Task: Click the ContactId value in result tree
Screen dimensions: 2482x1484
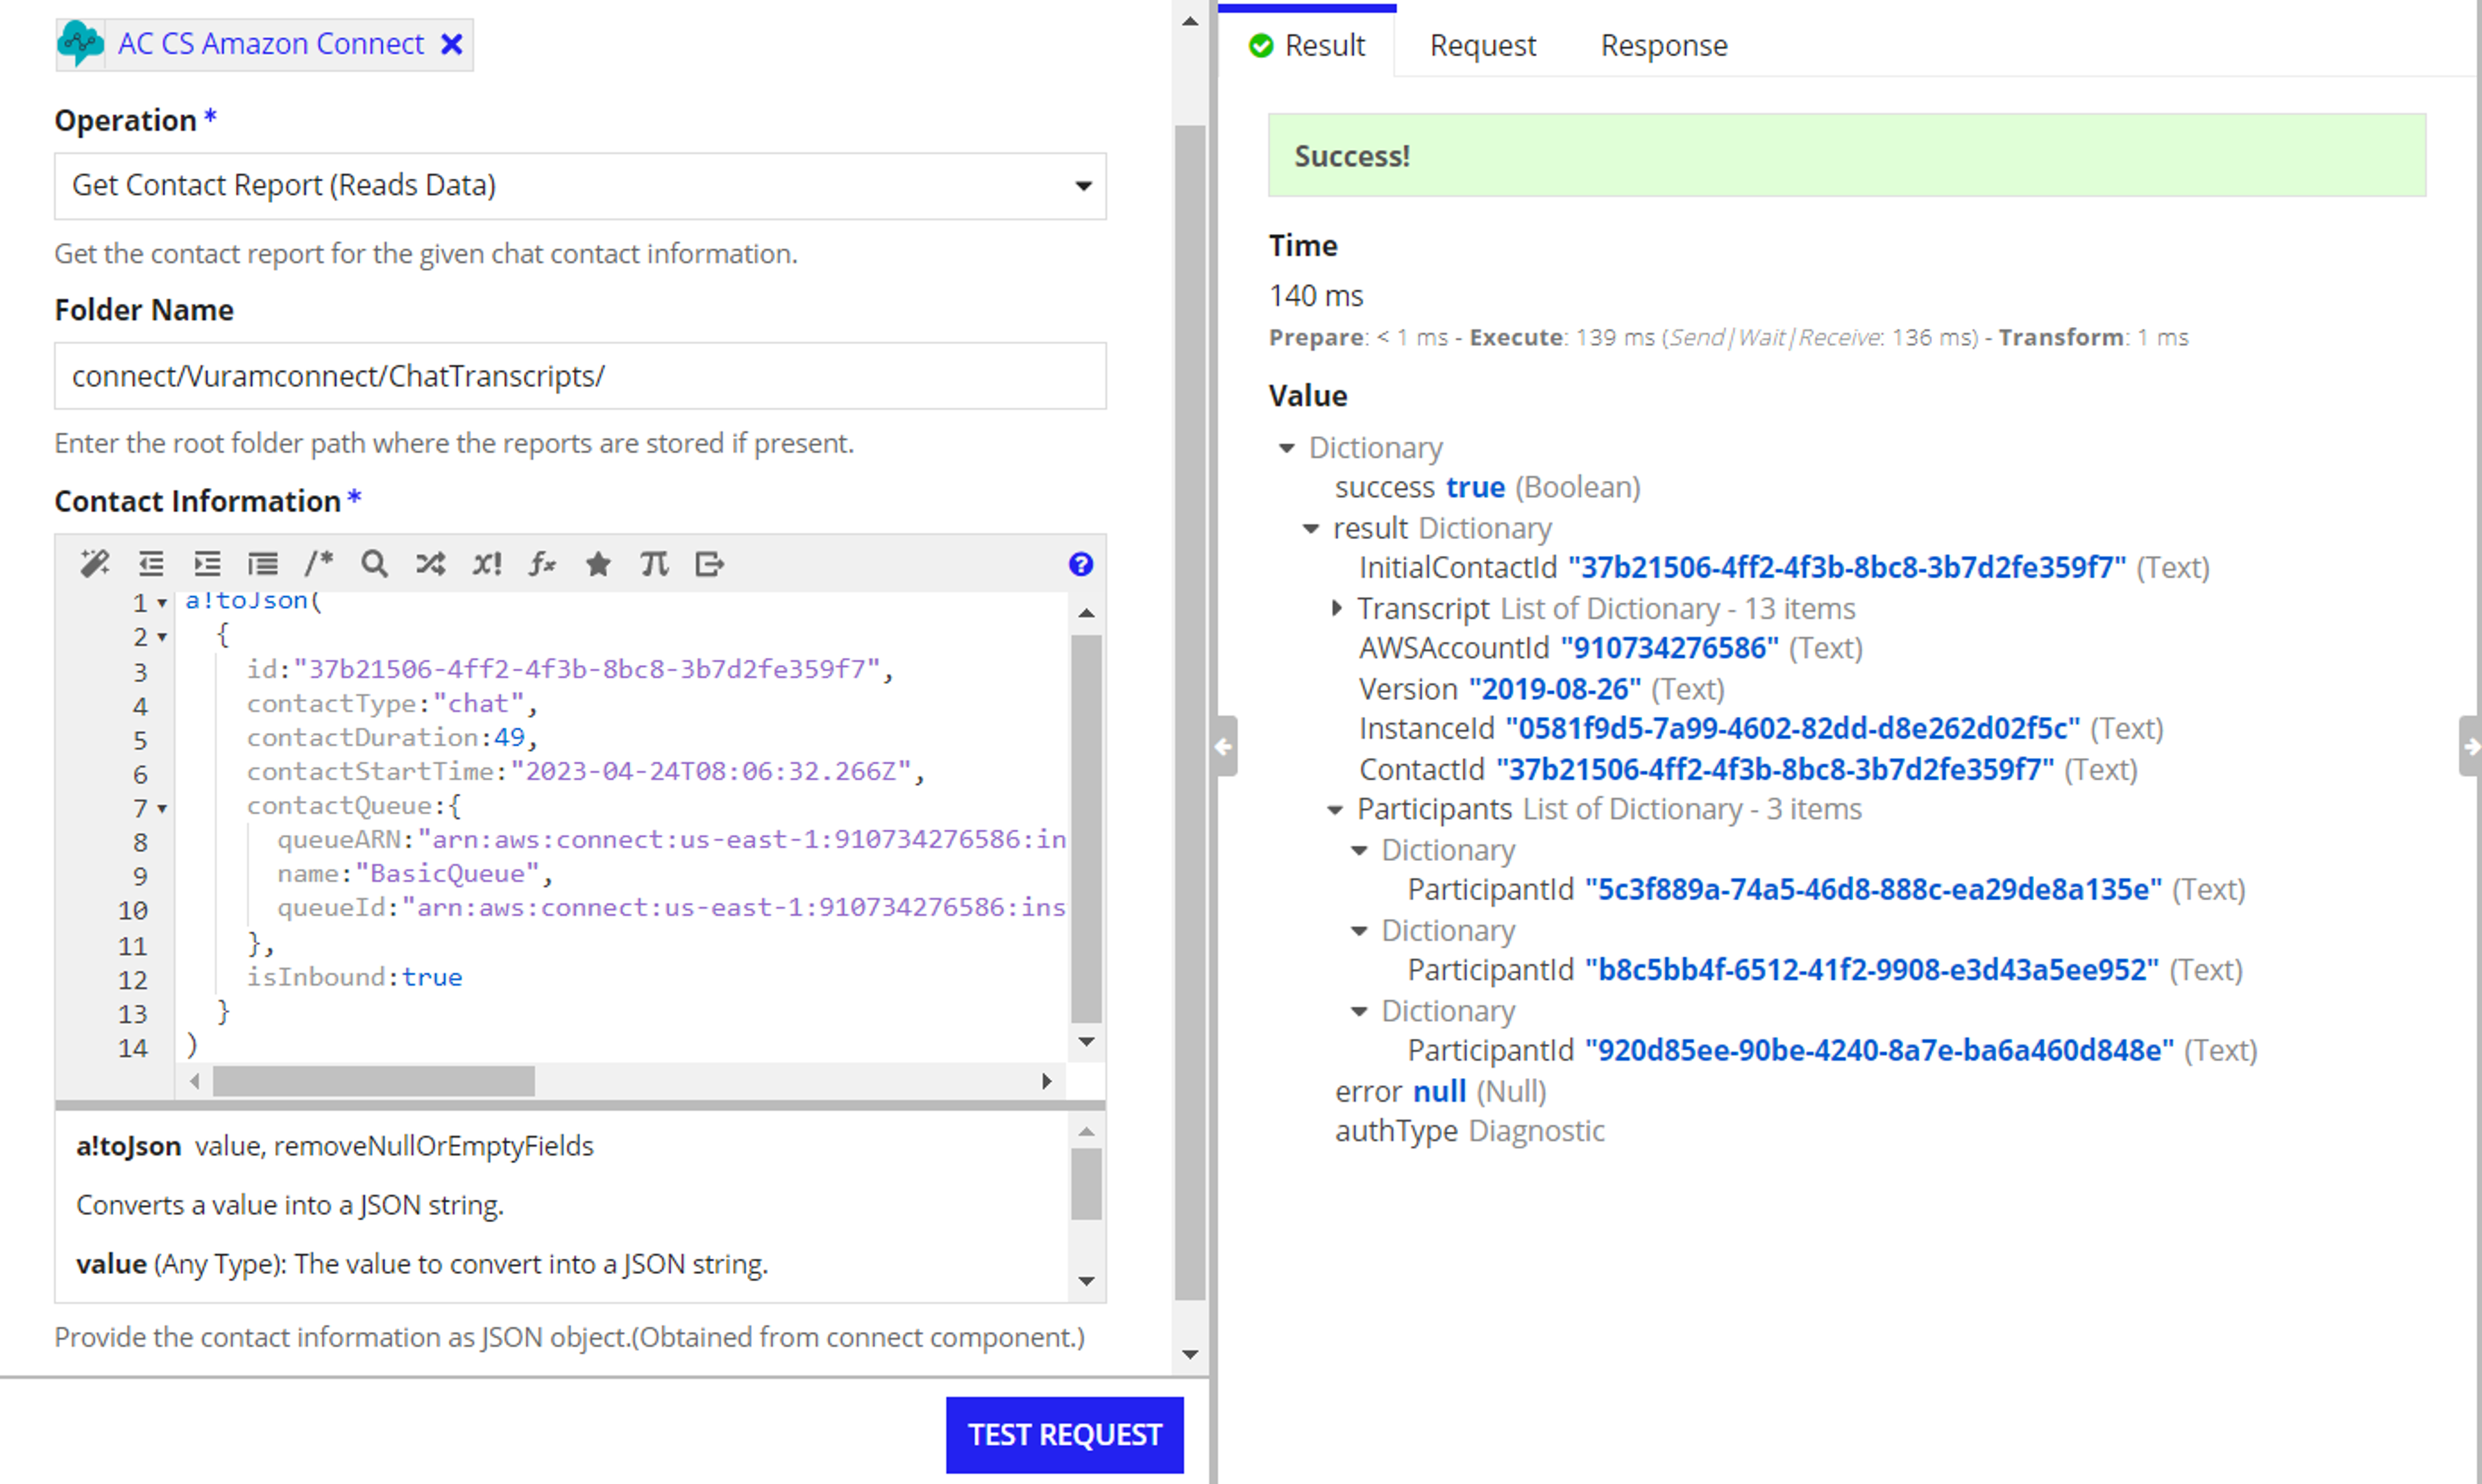Action: (x=1775, y=770)
